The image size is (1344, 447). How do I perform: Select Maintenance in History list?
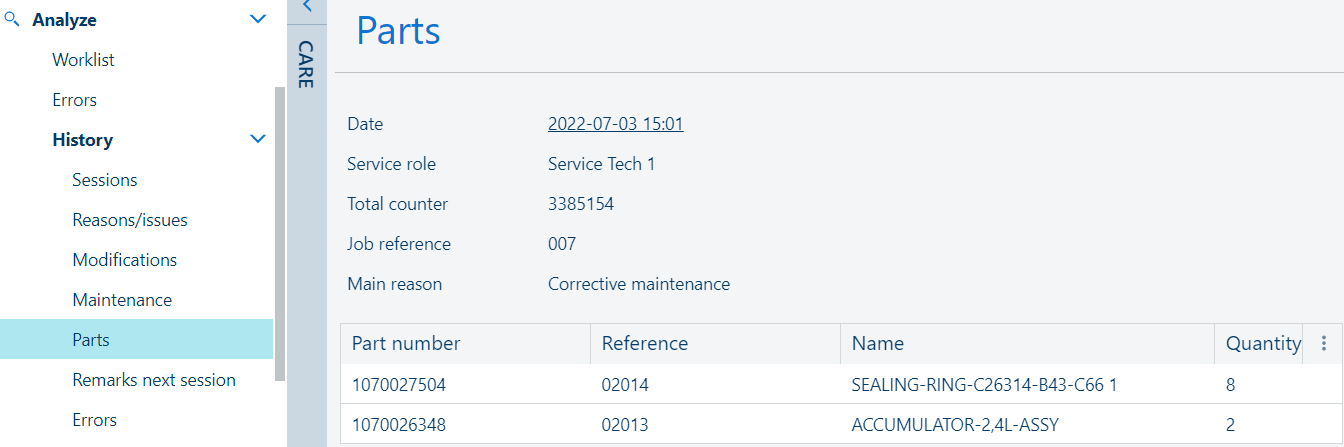(122, 300)
